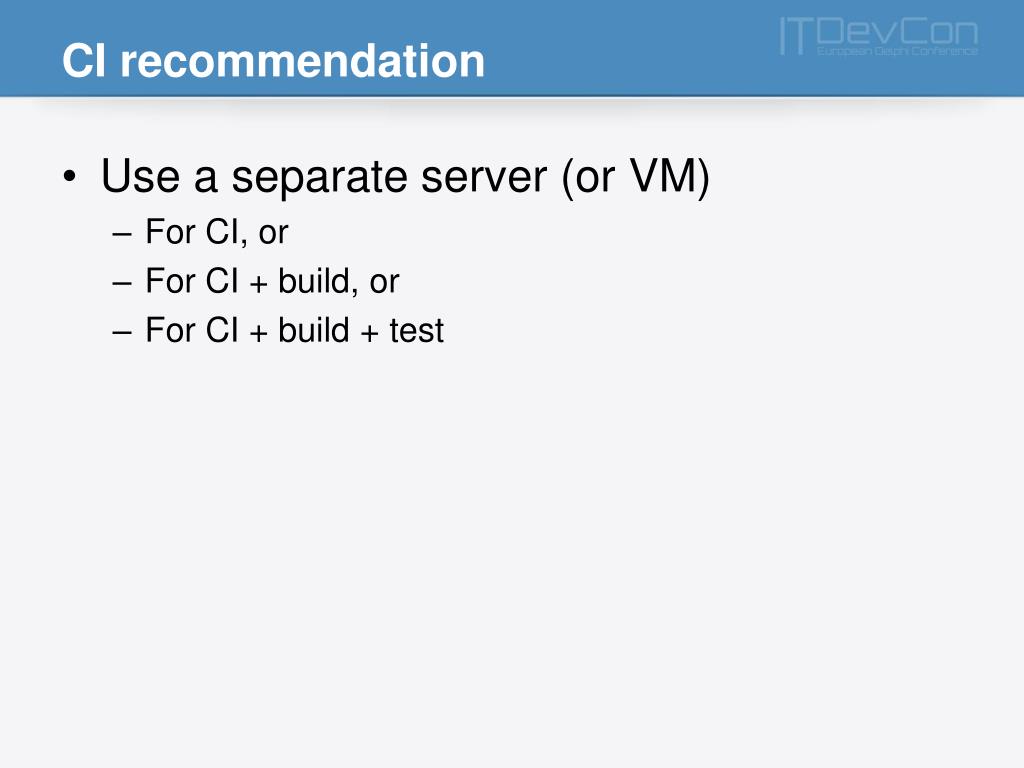Select the word VM in parentheses

pos(663,176)
